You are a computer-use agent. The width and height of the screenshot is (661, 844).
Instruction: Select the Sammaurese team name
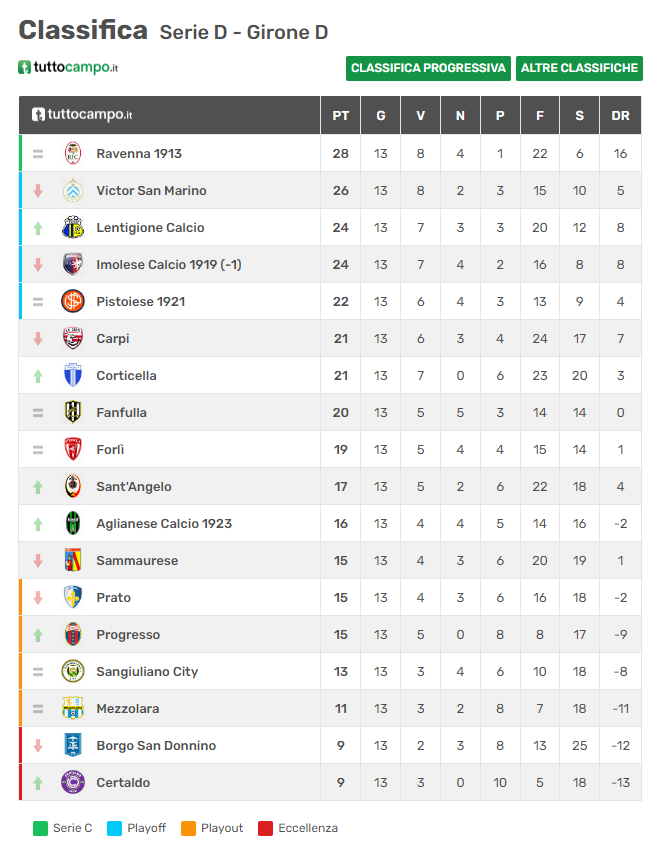pos(137,561)
